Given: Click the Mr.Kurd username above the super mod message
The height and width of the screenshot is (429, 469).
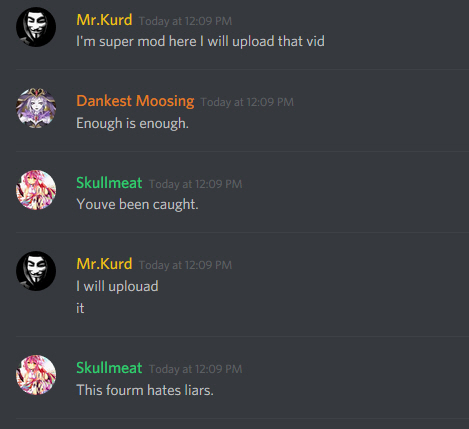Looking at the screenshot, I should click(x=104, y=20).
